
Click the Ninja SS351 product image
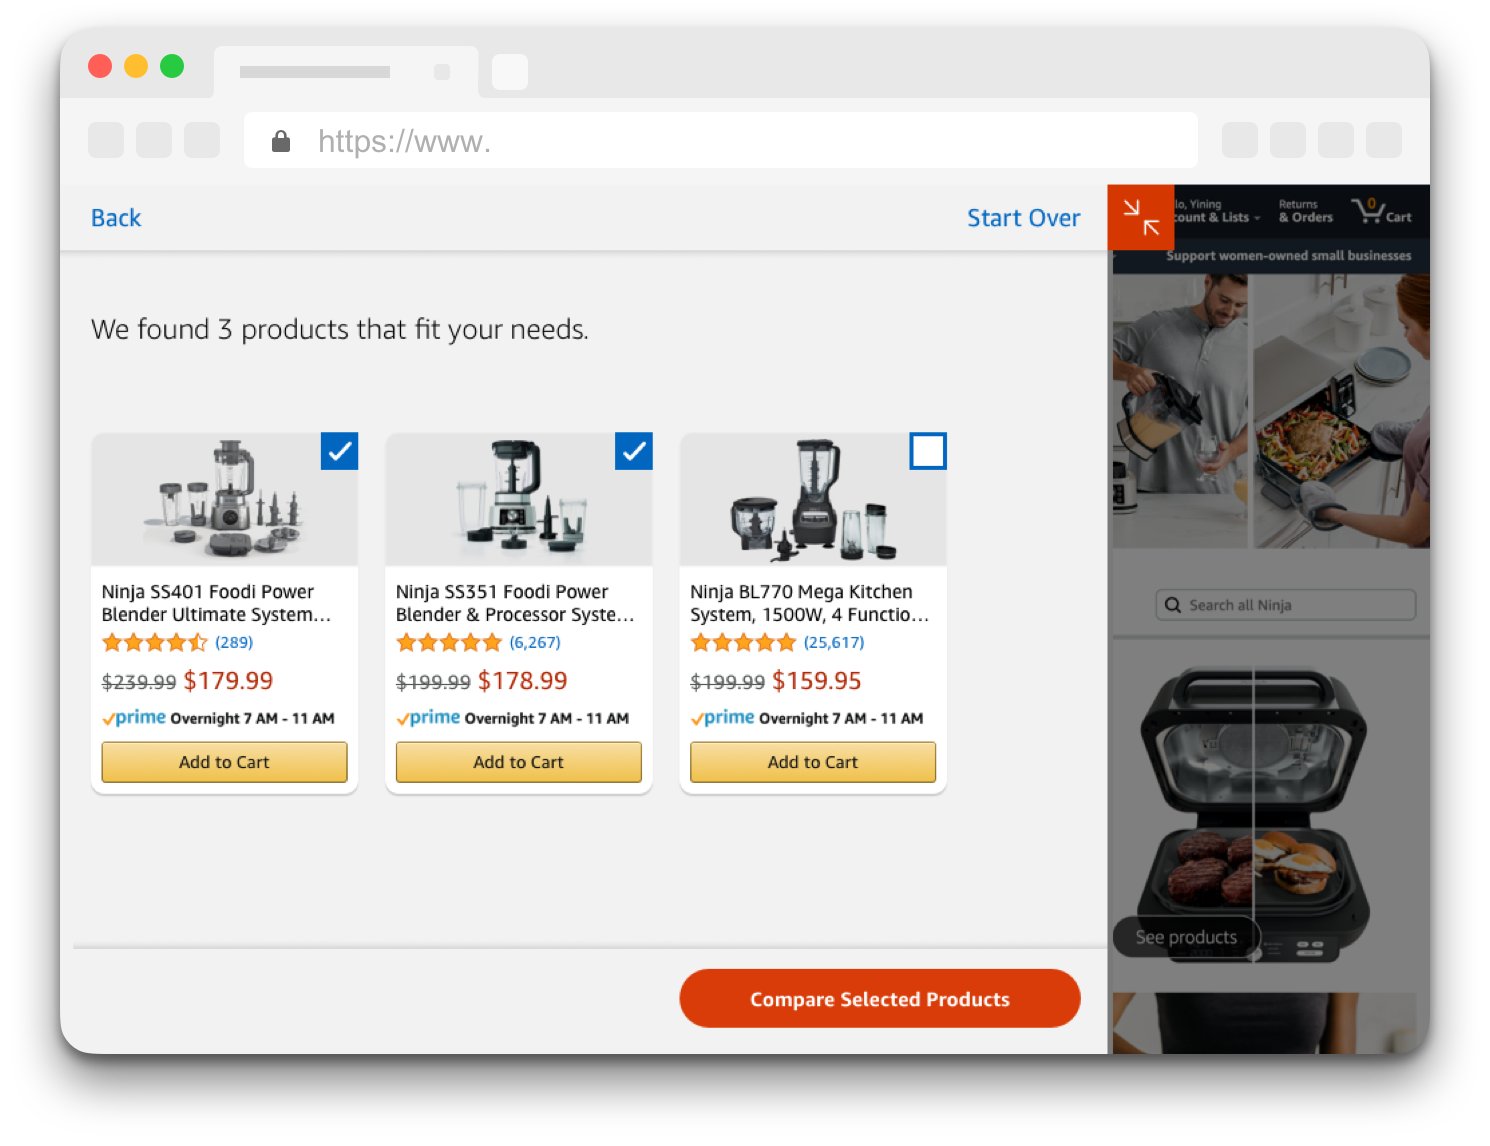pyautogui.click(x=519, y=499)
